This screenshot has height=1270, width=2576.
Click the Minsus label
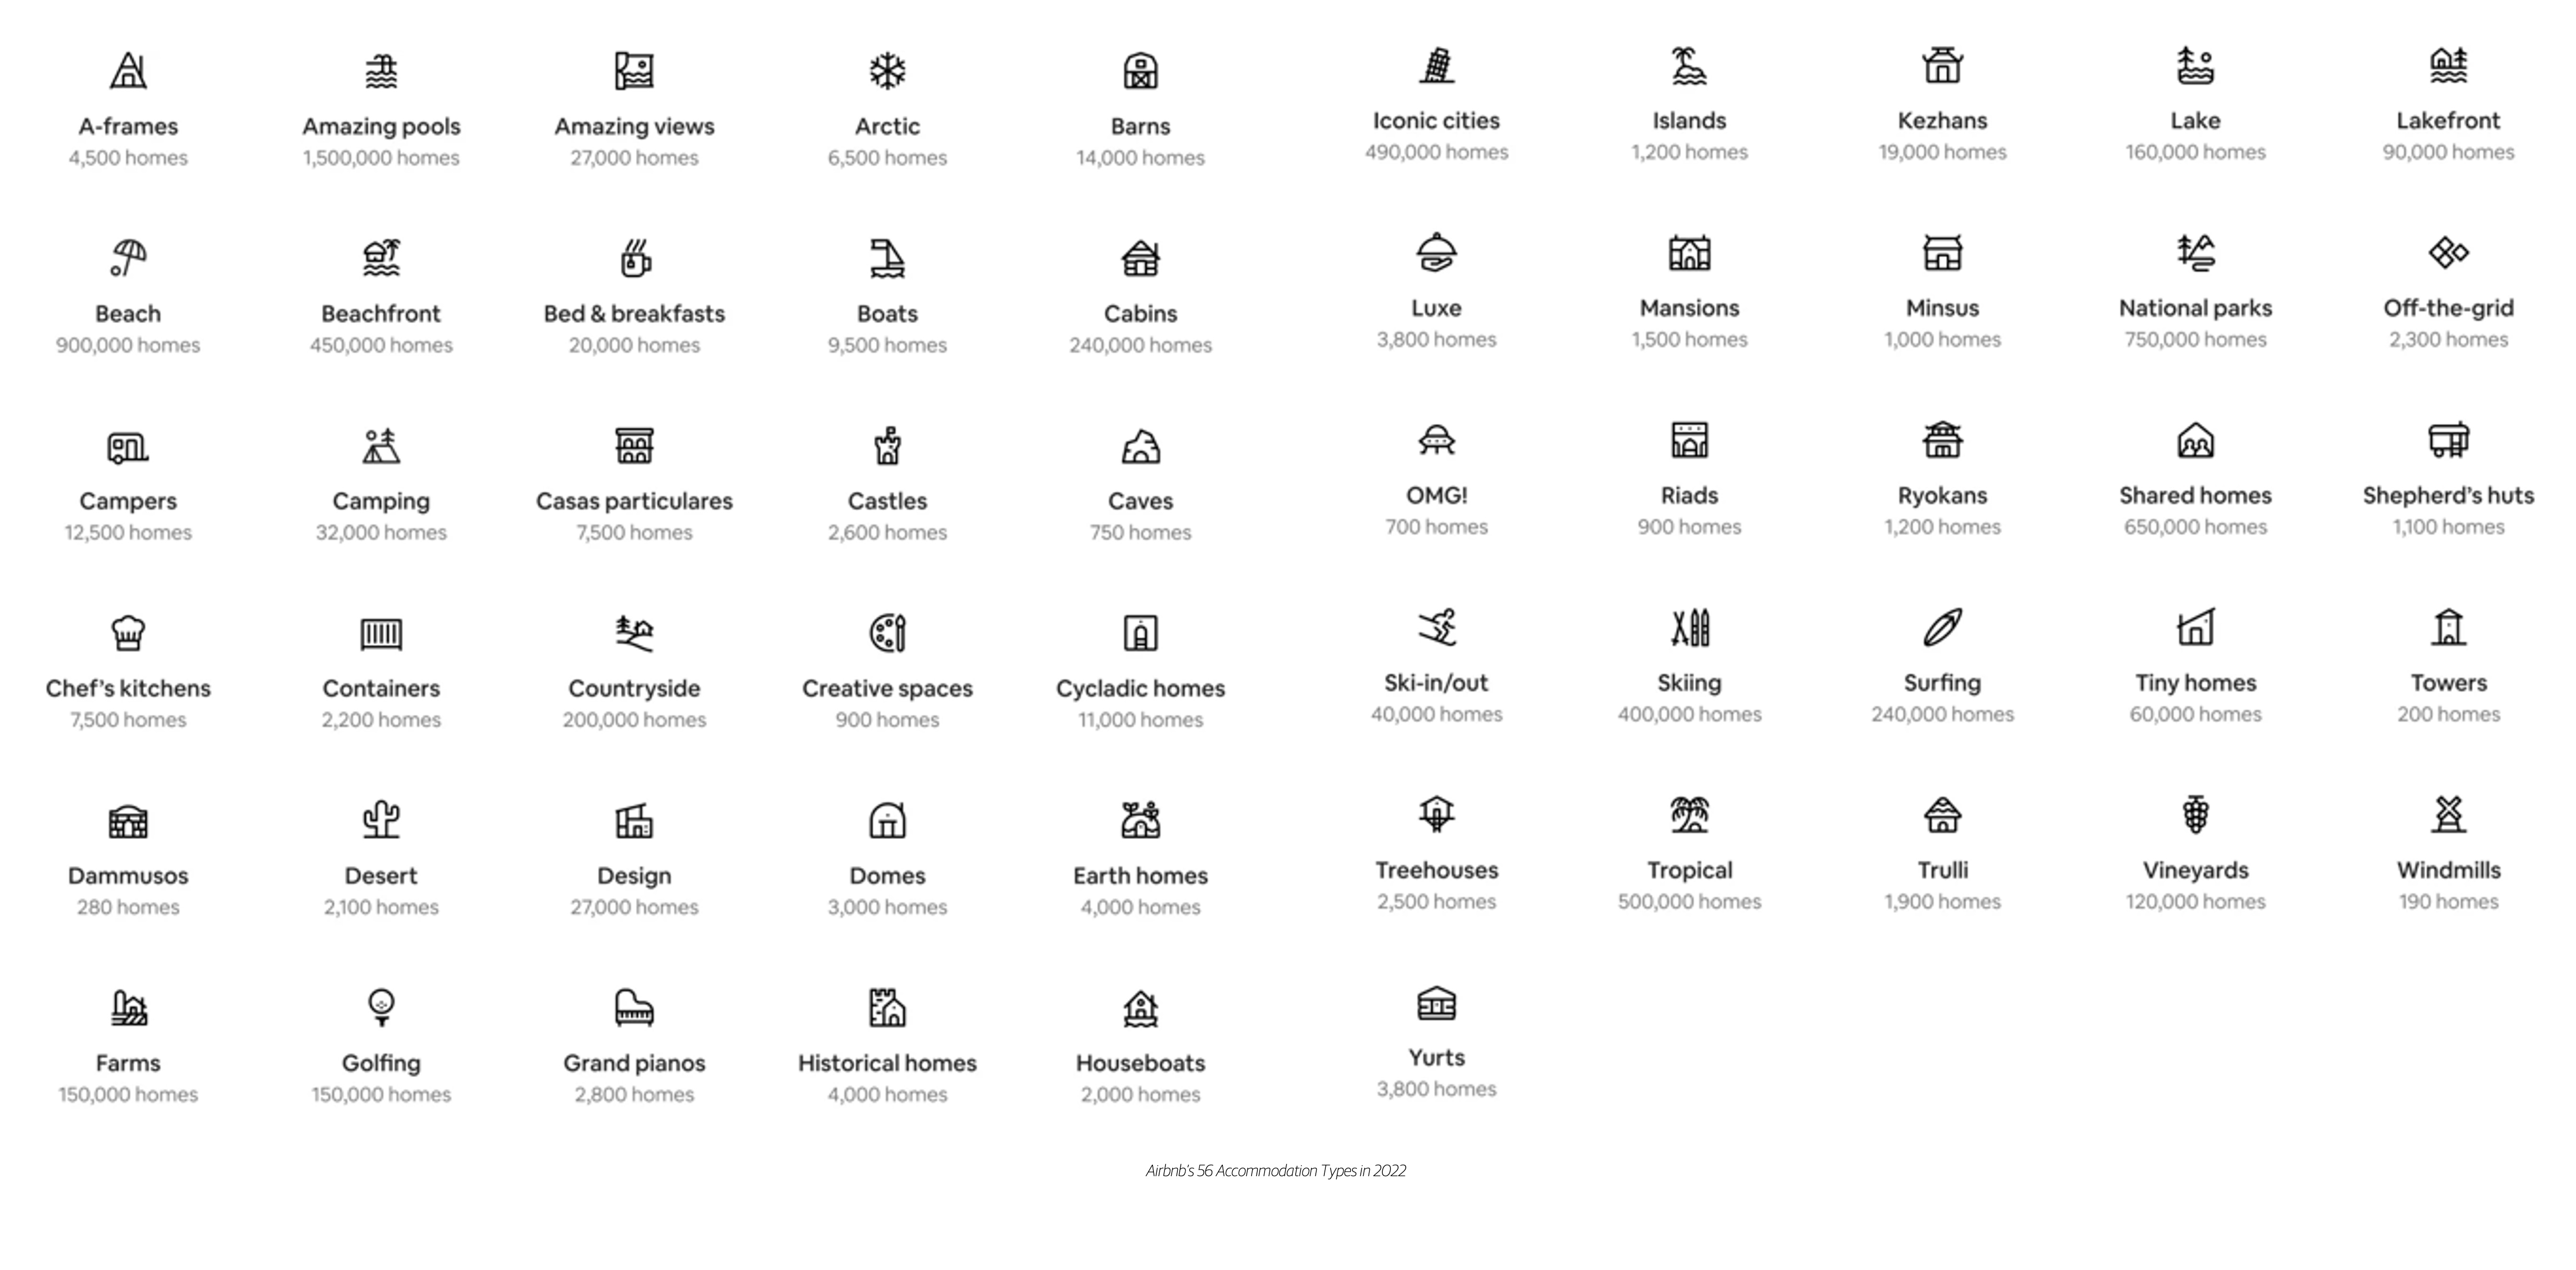tap(1942, 308)
